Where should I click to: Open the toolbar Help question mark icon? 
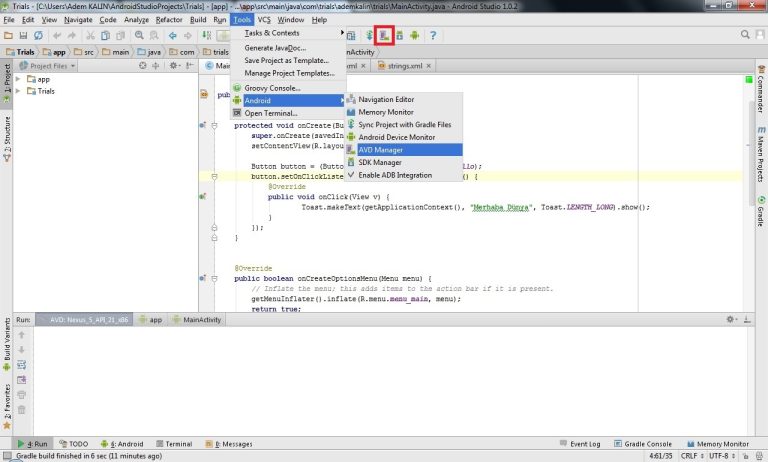pyautogui.click(x=433, y=36)
